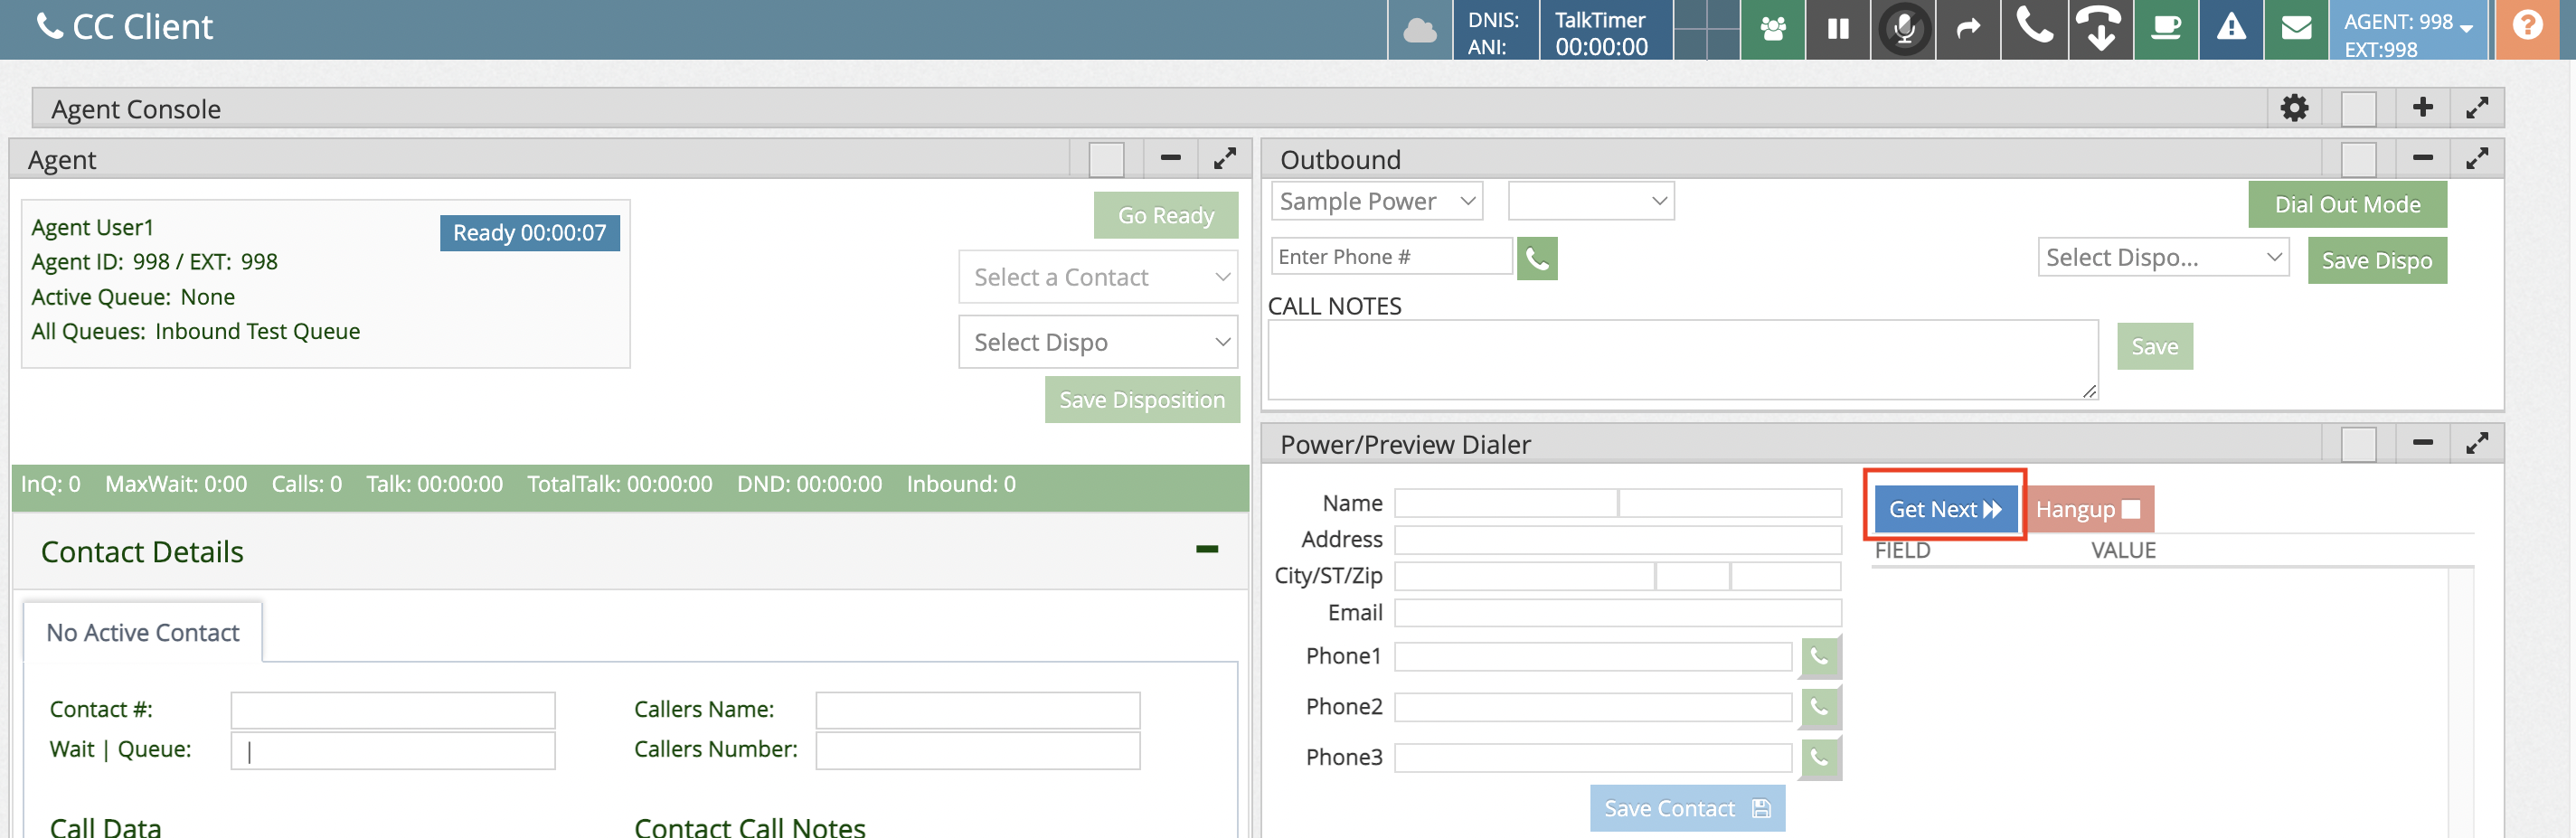Click the phone handset icon in top bar

click(x=2034, y=29)
